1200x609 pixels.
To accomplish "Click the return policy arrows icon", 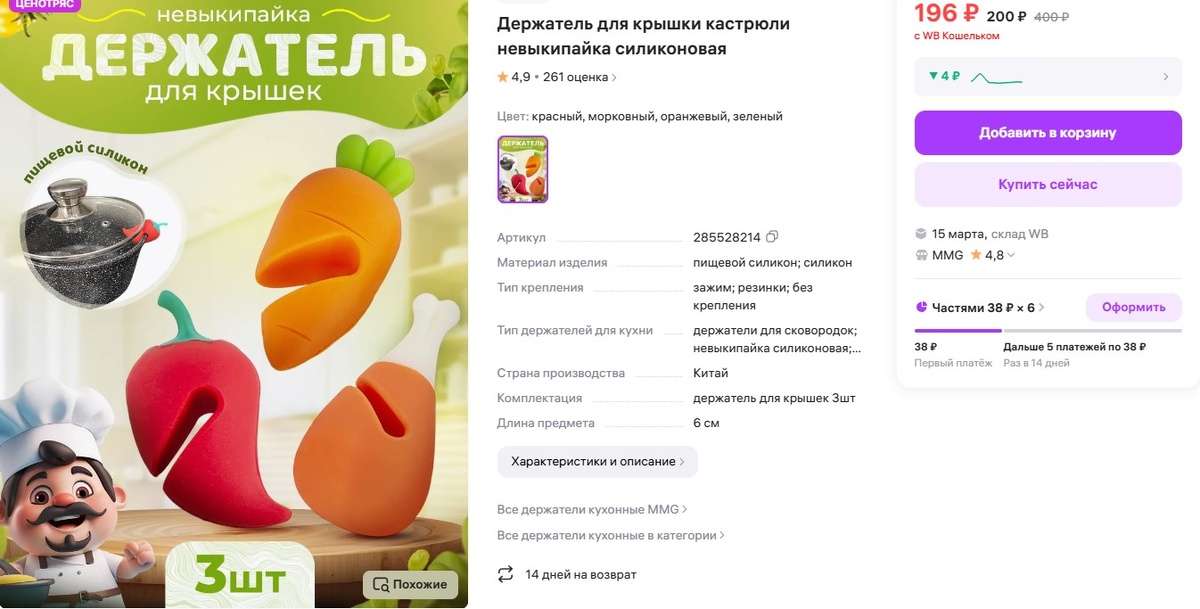I will [506, 574].
